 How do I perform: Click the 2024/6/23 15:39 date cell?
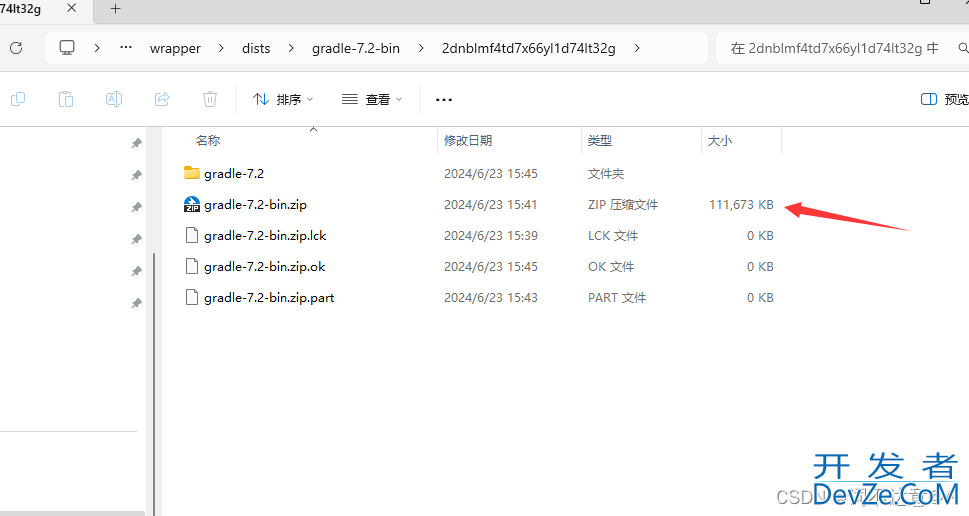click(491, 235)
